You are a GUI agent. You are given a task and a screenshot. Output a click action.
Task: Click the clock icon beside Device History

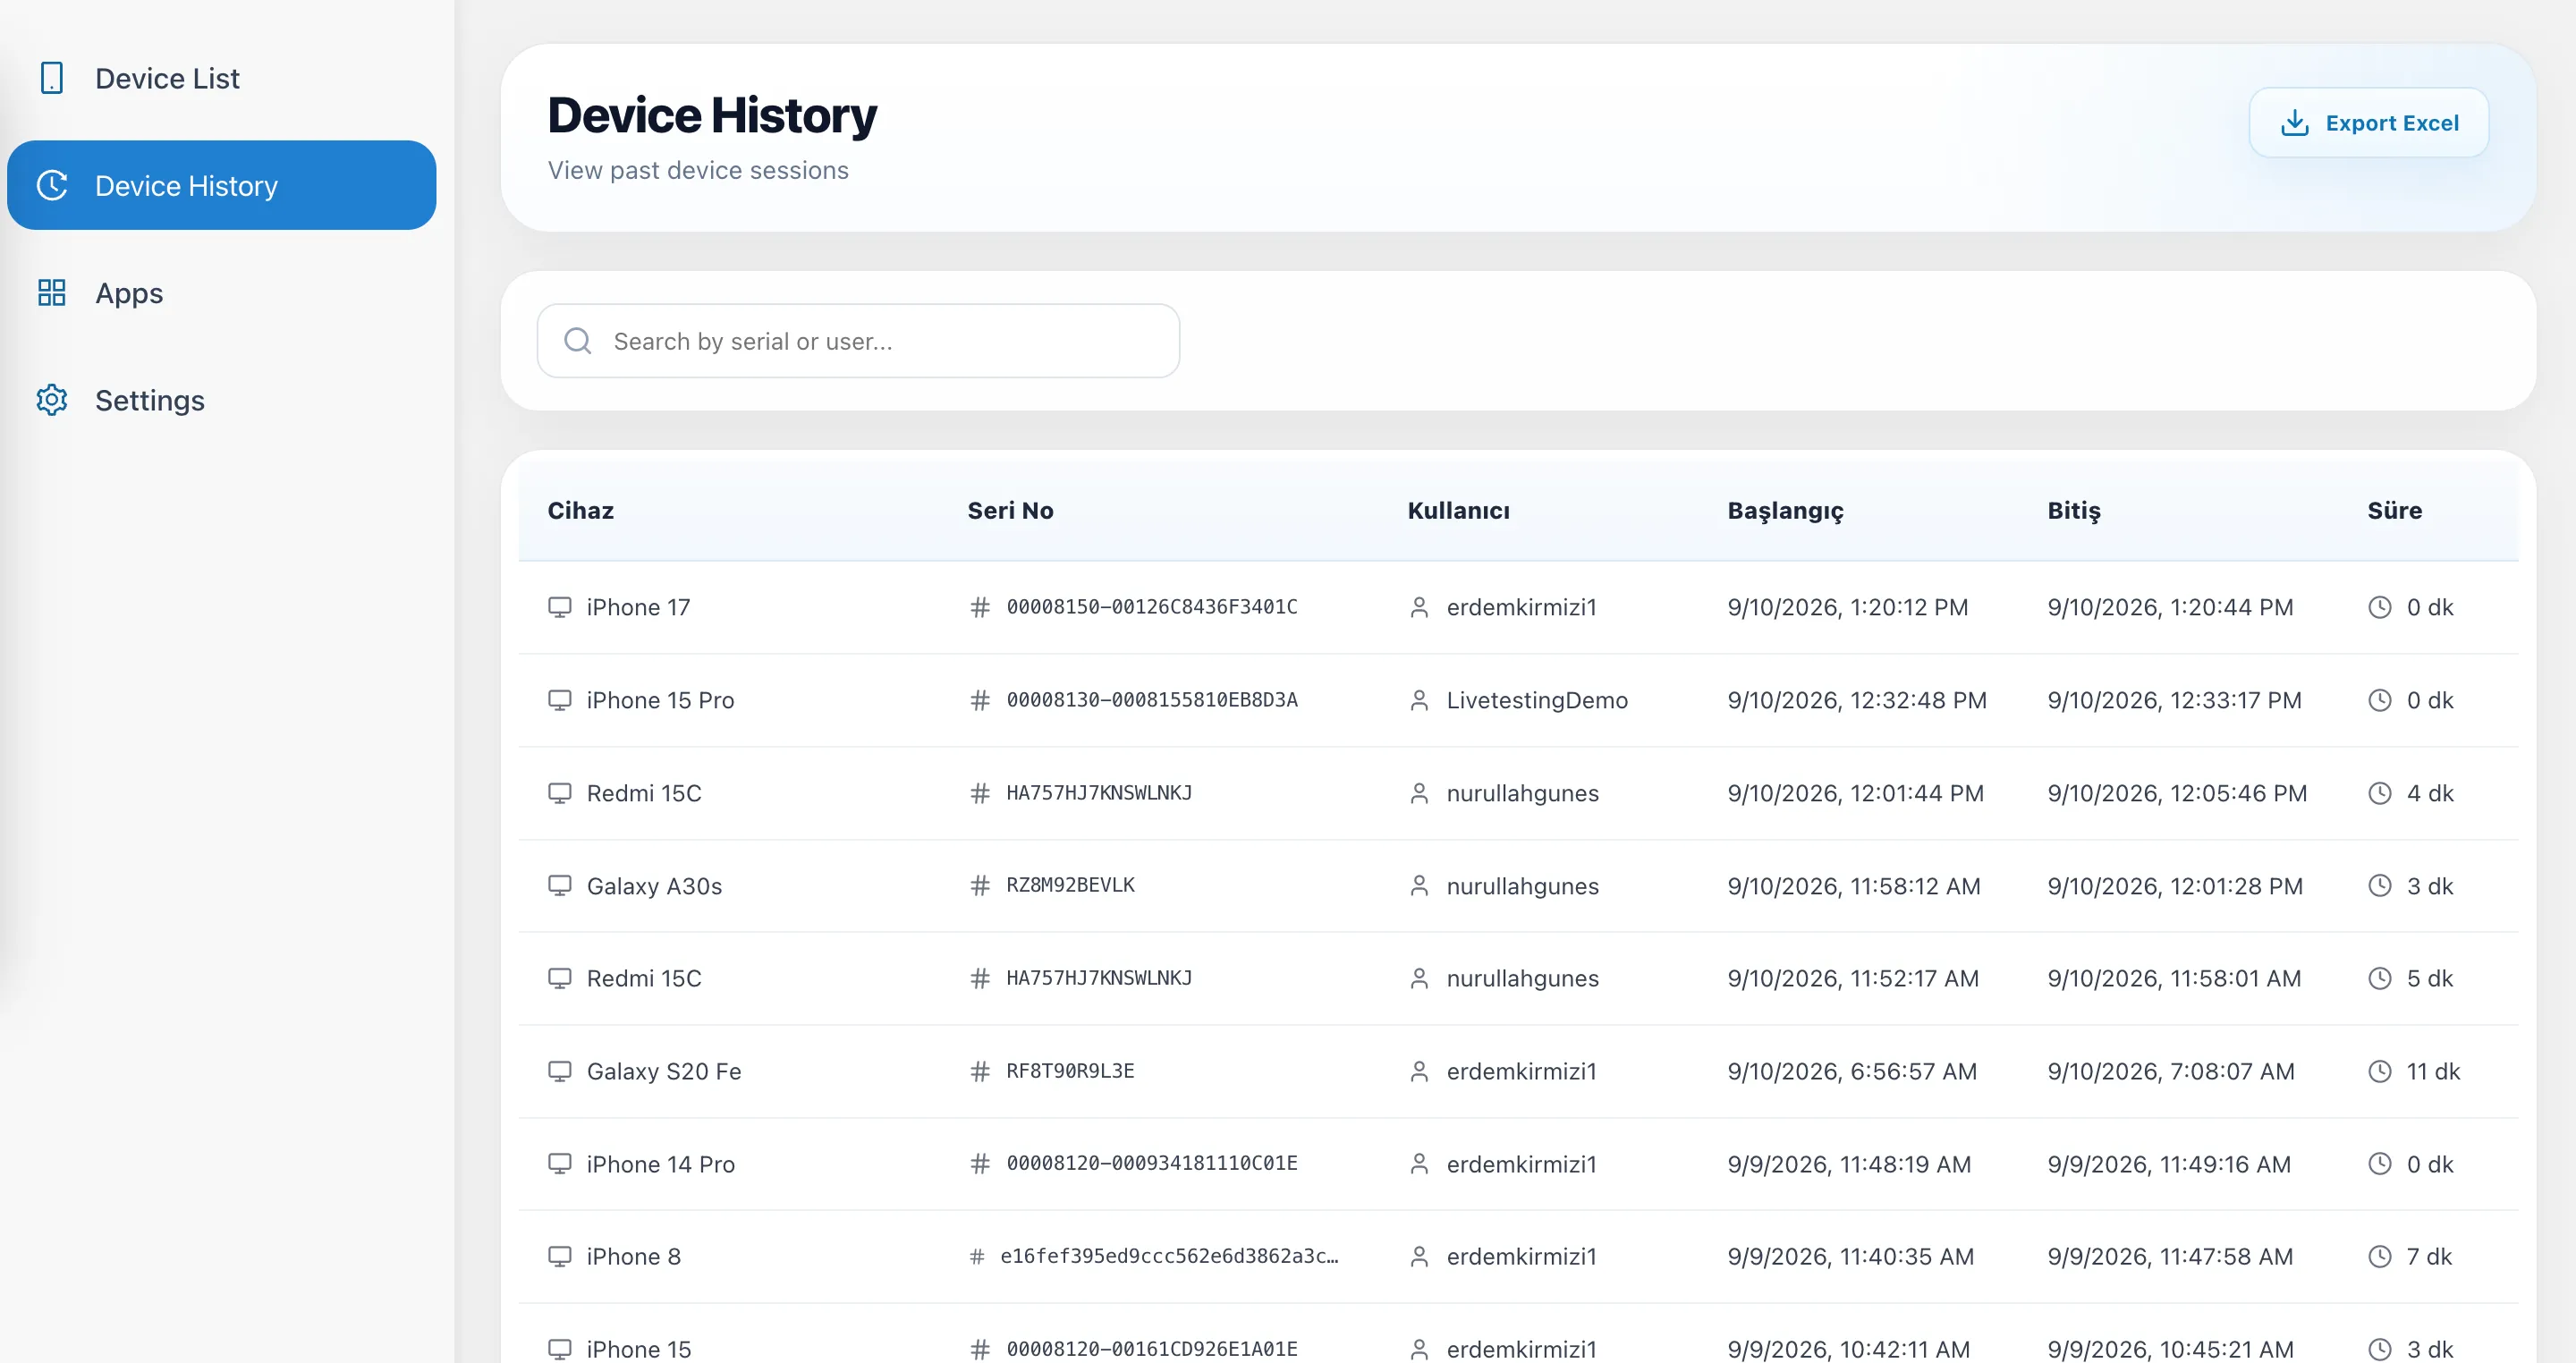pos(51,185)
